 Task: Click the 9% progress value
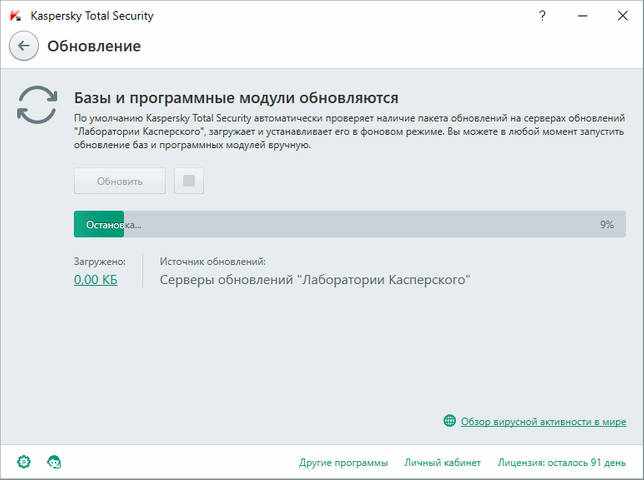click(x=607, y=225)
